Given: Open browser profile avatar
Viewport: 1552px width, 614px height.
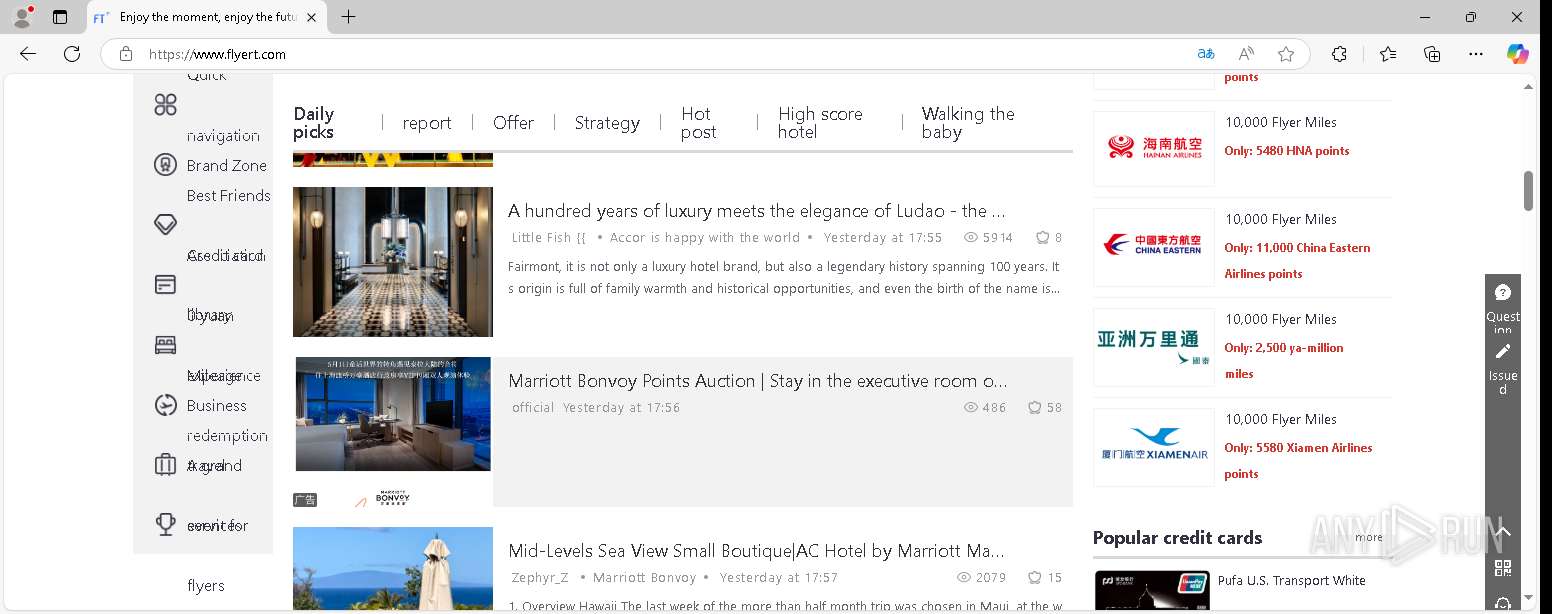Looking at the screenshot, I should (22, 17).
